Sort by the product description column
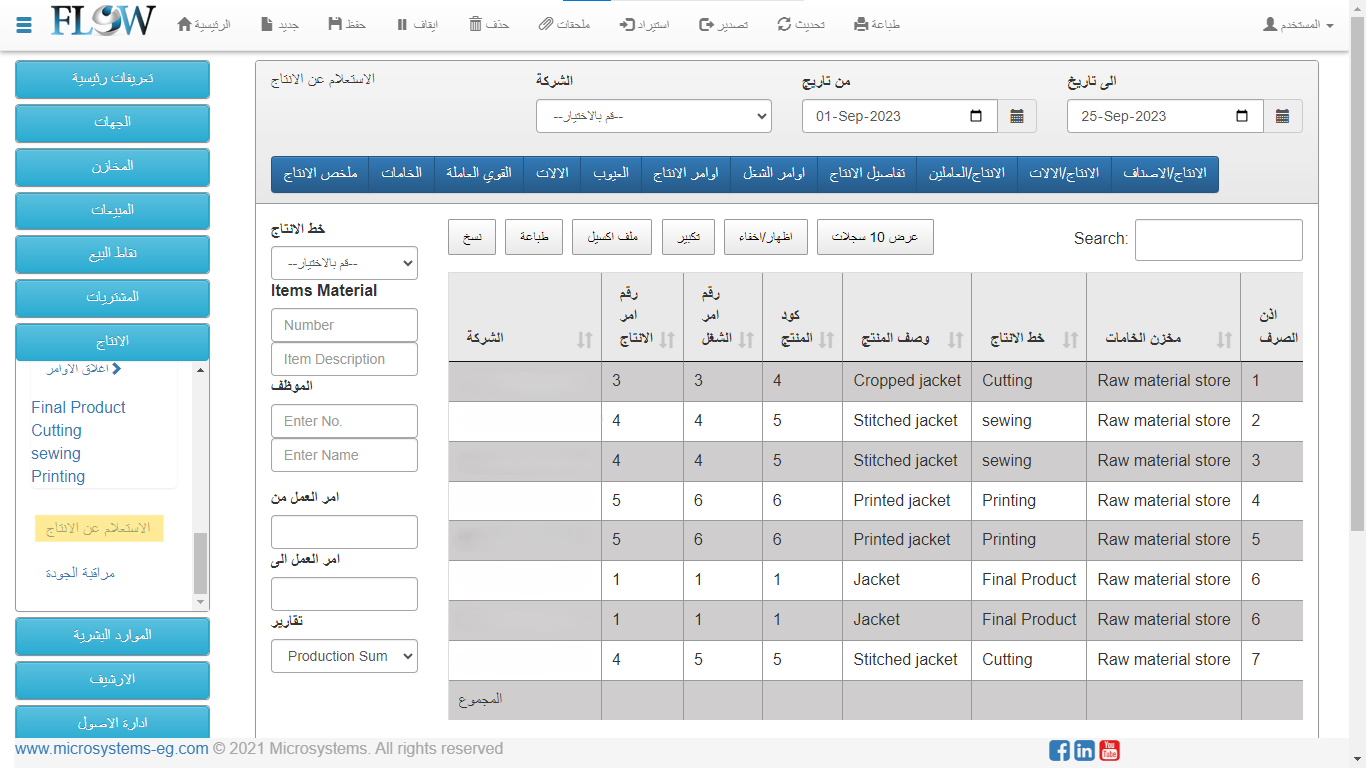This screenshot has width=1366, height=768. pyautogui.click(x=955, y=339)
